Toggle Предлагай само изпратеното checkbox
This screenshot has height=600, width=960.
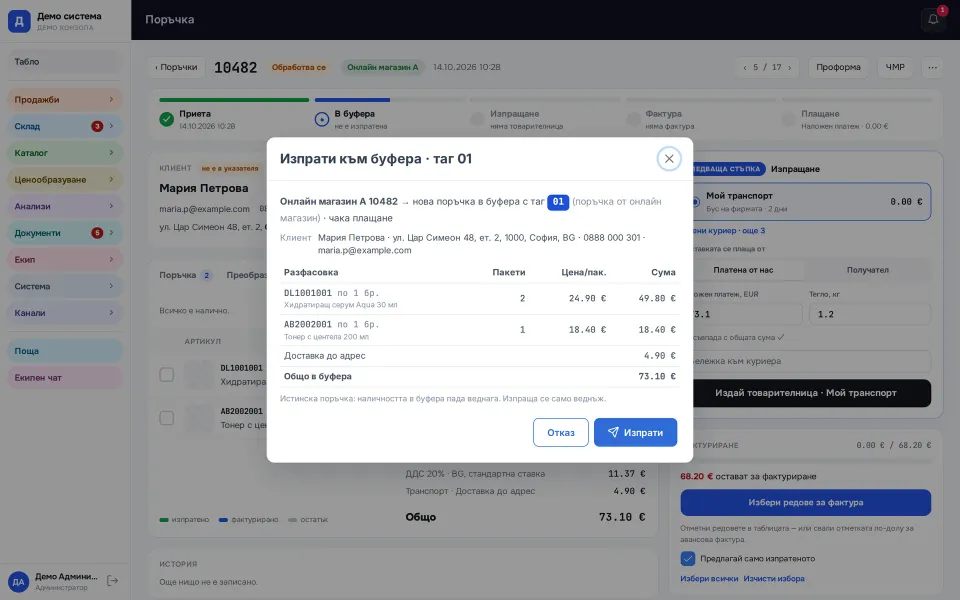688,558
